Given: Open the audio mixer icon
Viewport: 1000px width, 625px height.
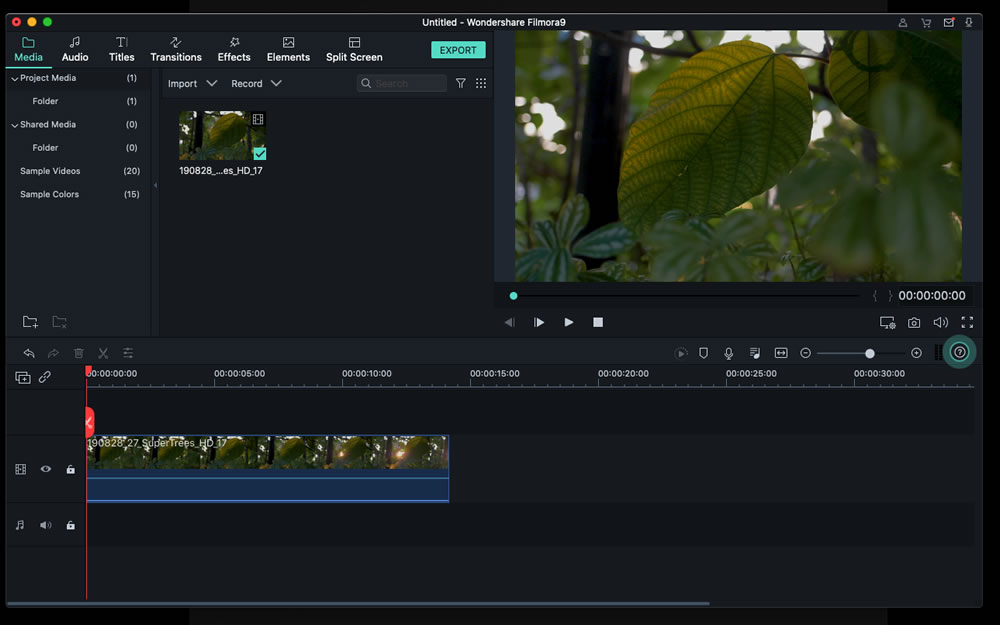Looking at the screenshot, I should pyautogui.click(x=754, y=353).
